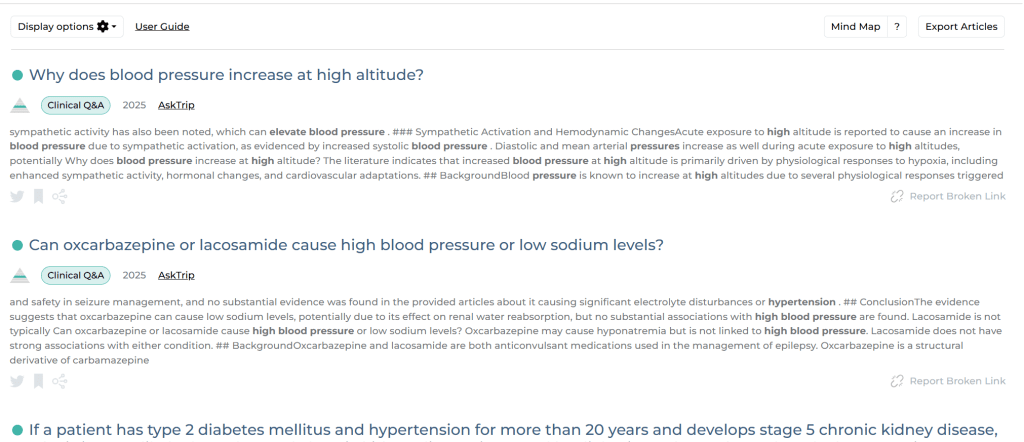This screenshot has height=442, width=1024.
Task: Open the oxcarbazepine or lacosamide question title
Action: pyautogui.click(x=346, y=245)
